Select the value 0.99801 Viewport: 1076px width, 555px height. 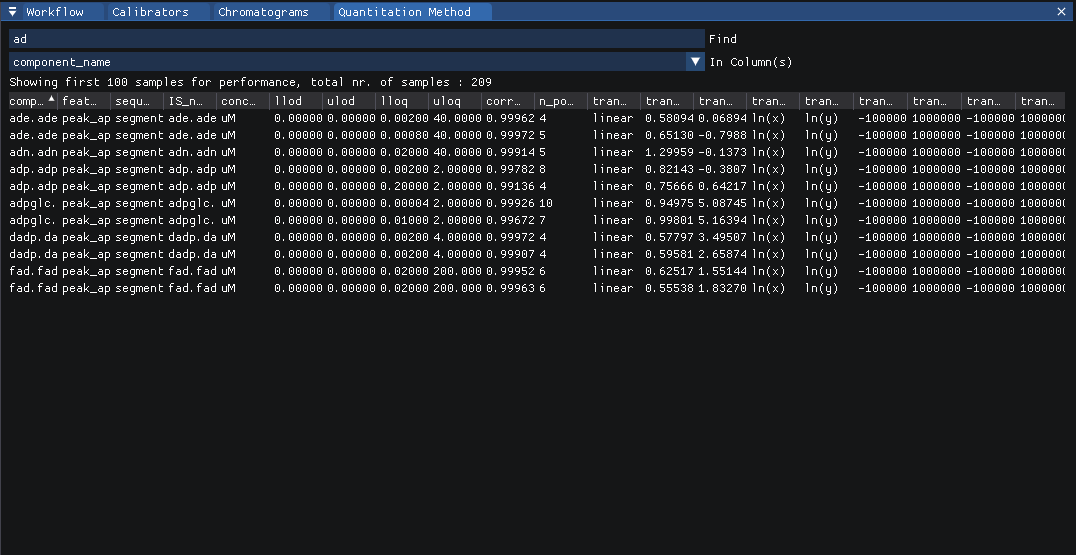click(x=669, y=220)
